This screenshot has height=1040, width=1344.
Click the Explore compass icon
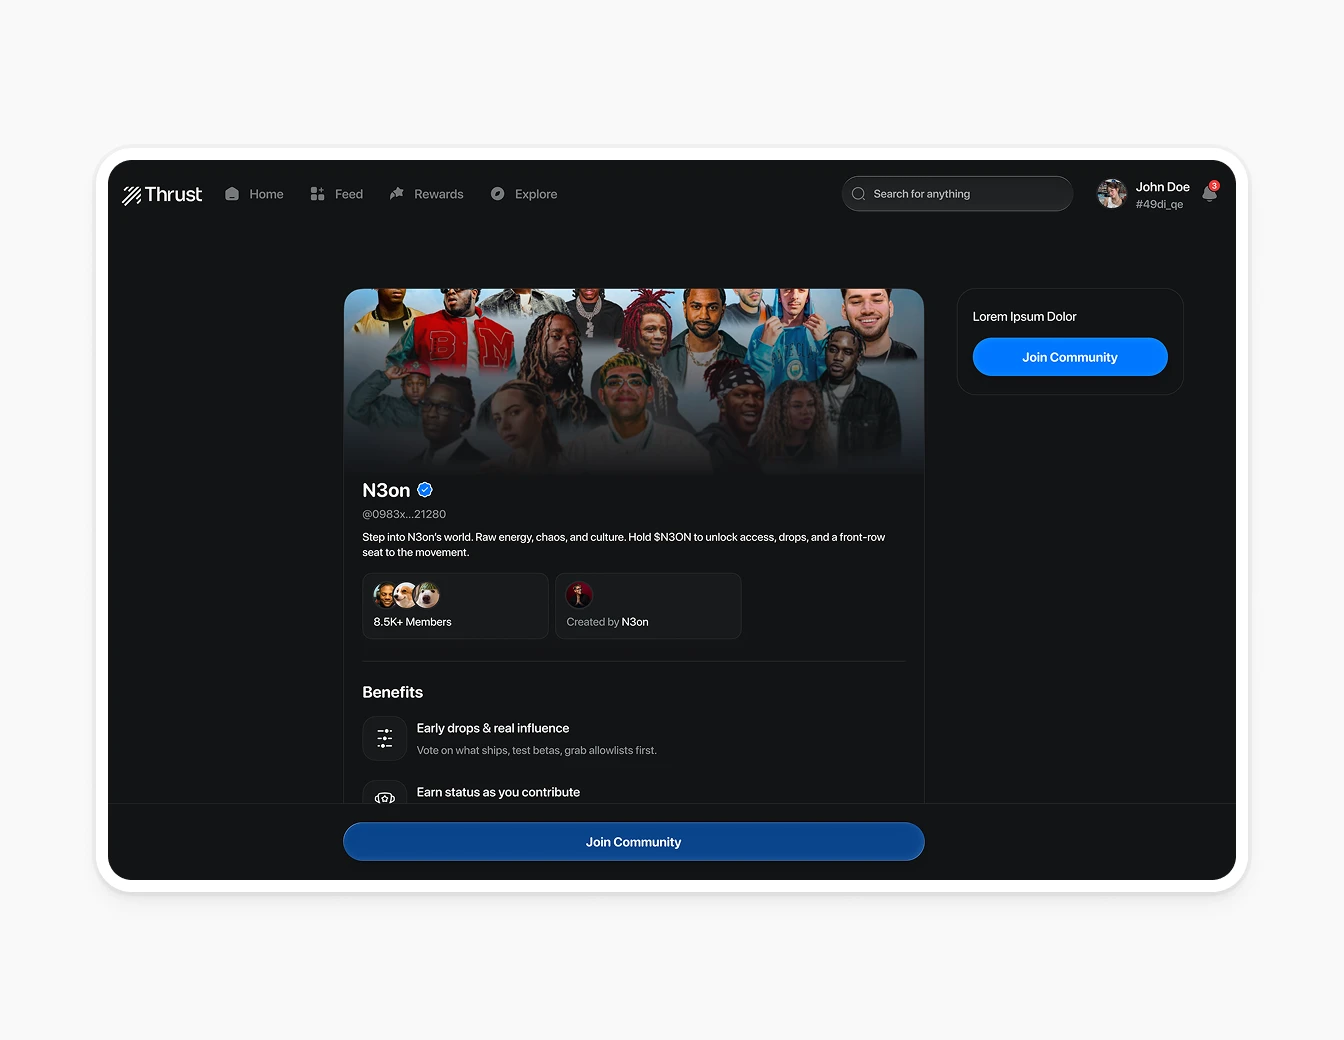tap(498, 194)
